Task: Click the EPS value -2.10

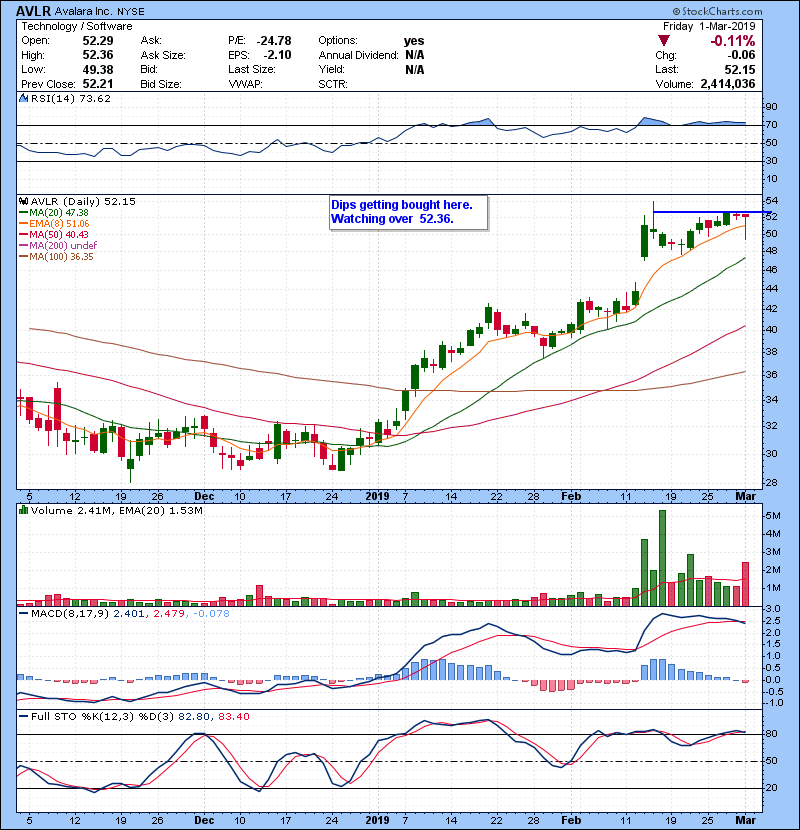Action: point(277,55)
